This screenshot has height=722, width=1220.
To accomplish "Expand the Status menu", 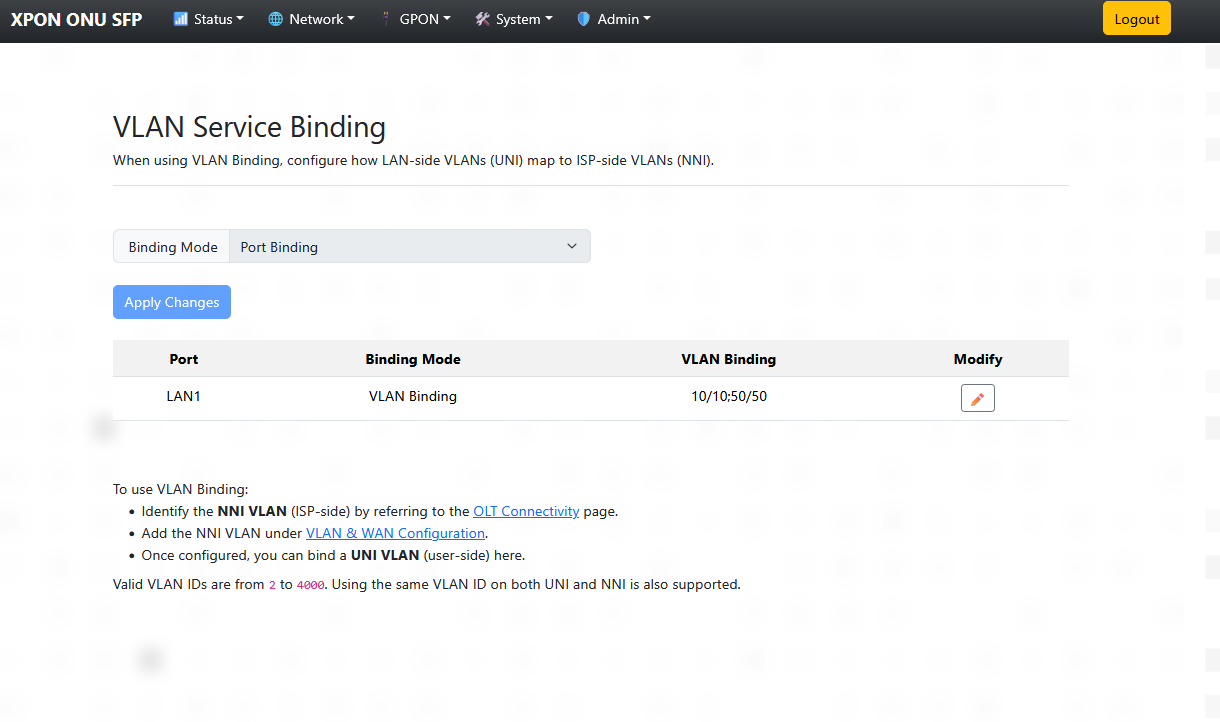I will click(x=209, y=19).
